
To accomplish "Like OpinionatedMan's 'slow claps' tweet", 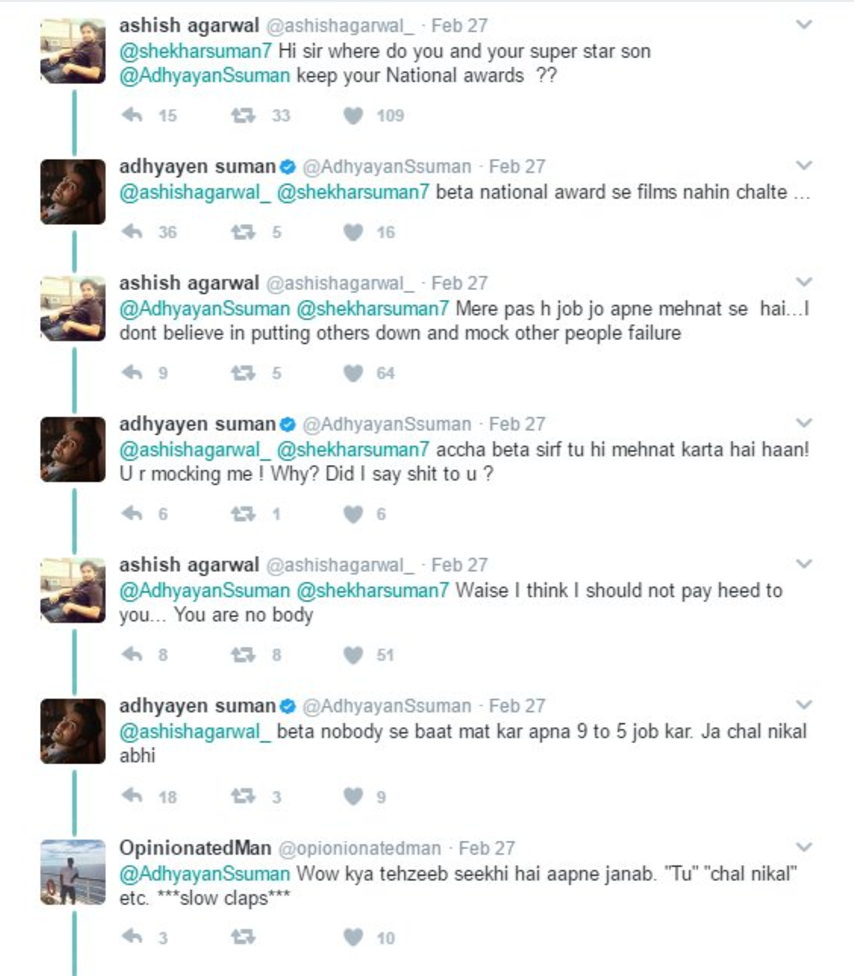I will [x=352, y=938].
